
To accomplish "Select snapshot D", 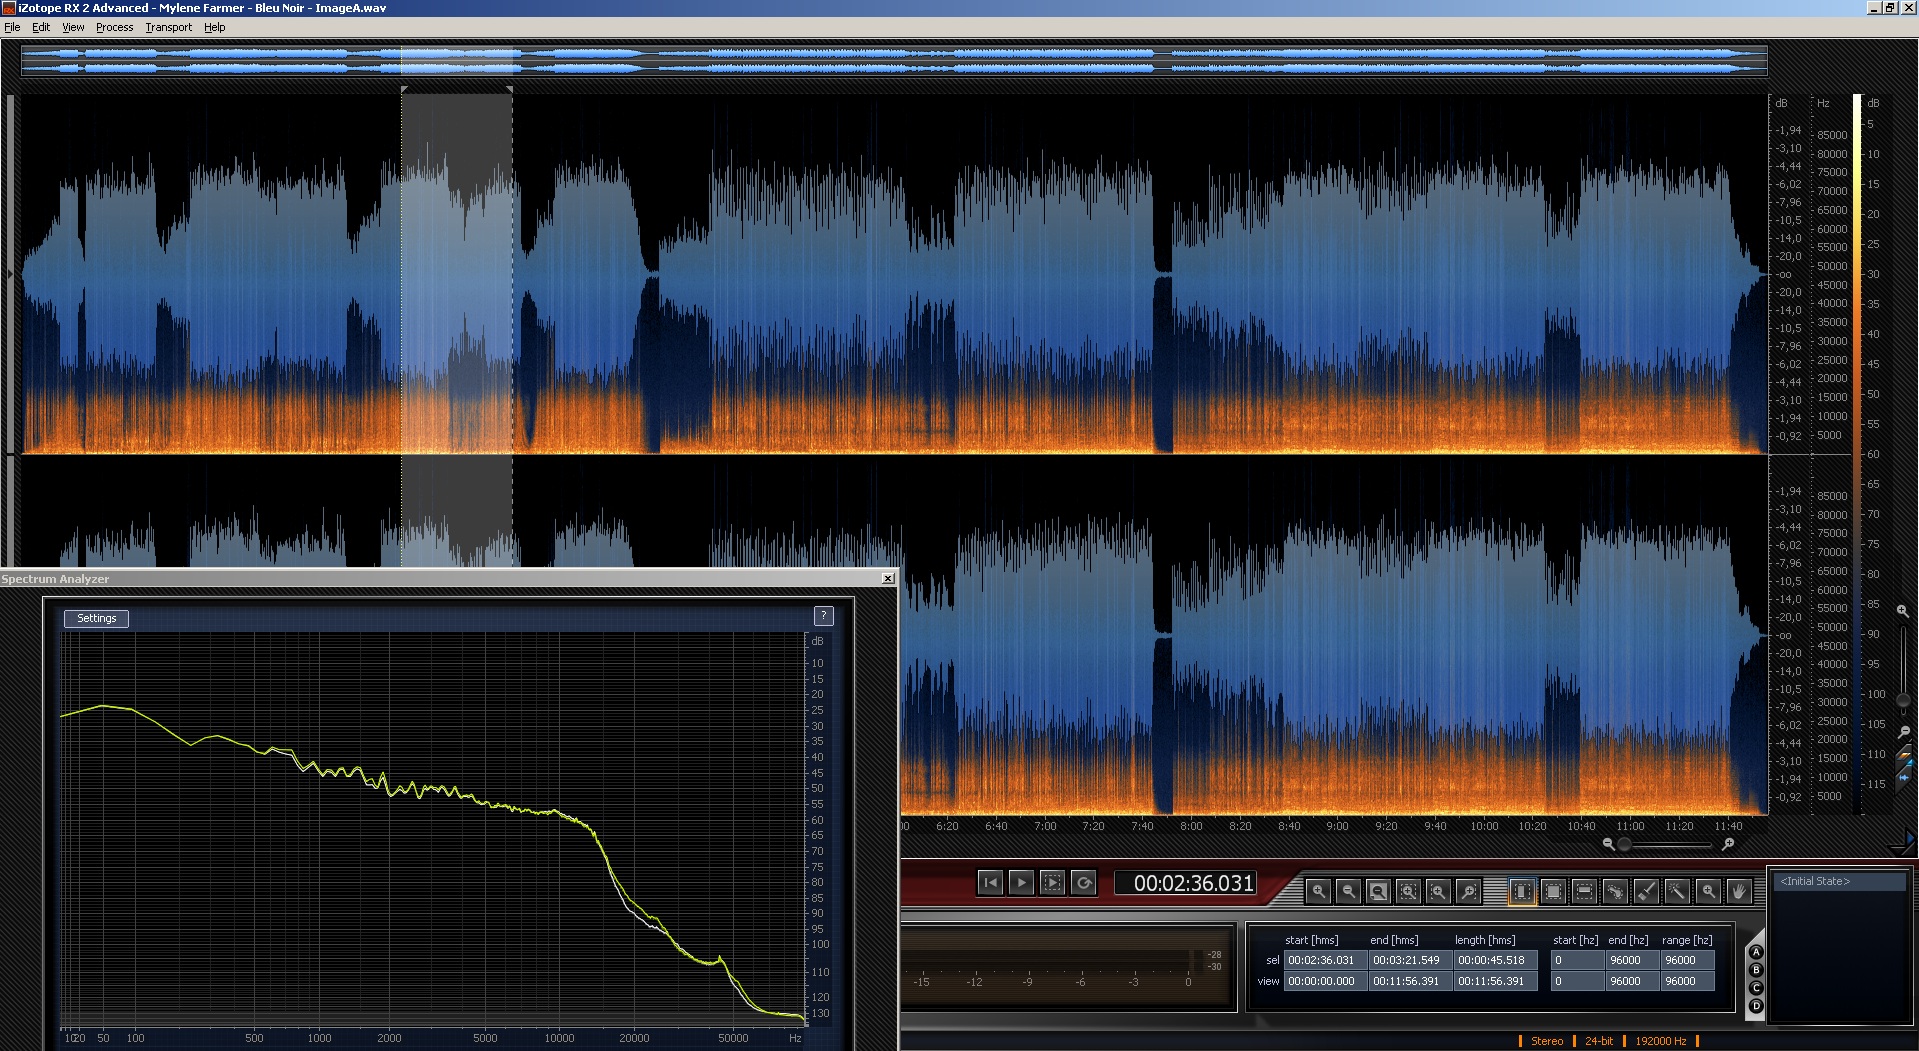I will pos(1756,1007).
